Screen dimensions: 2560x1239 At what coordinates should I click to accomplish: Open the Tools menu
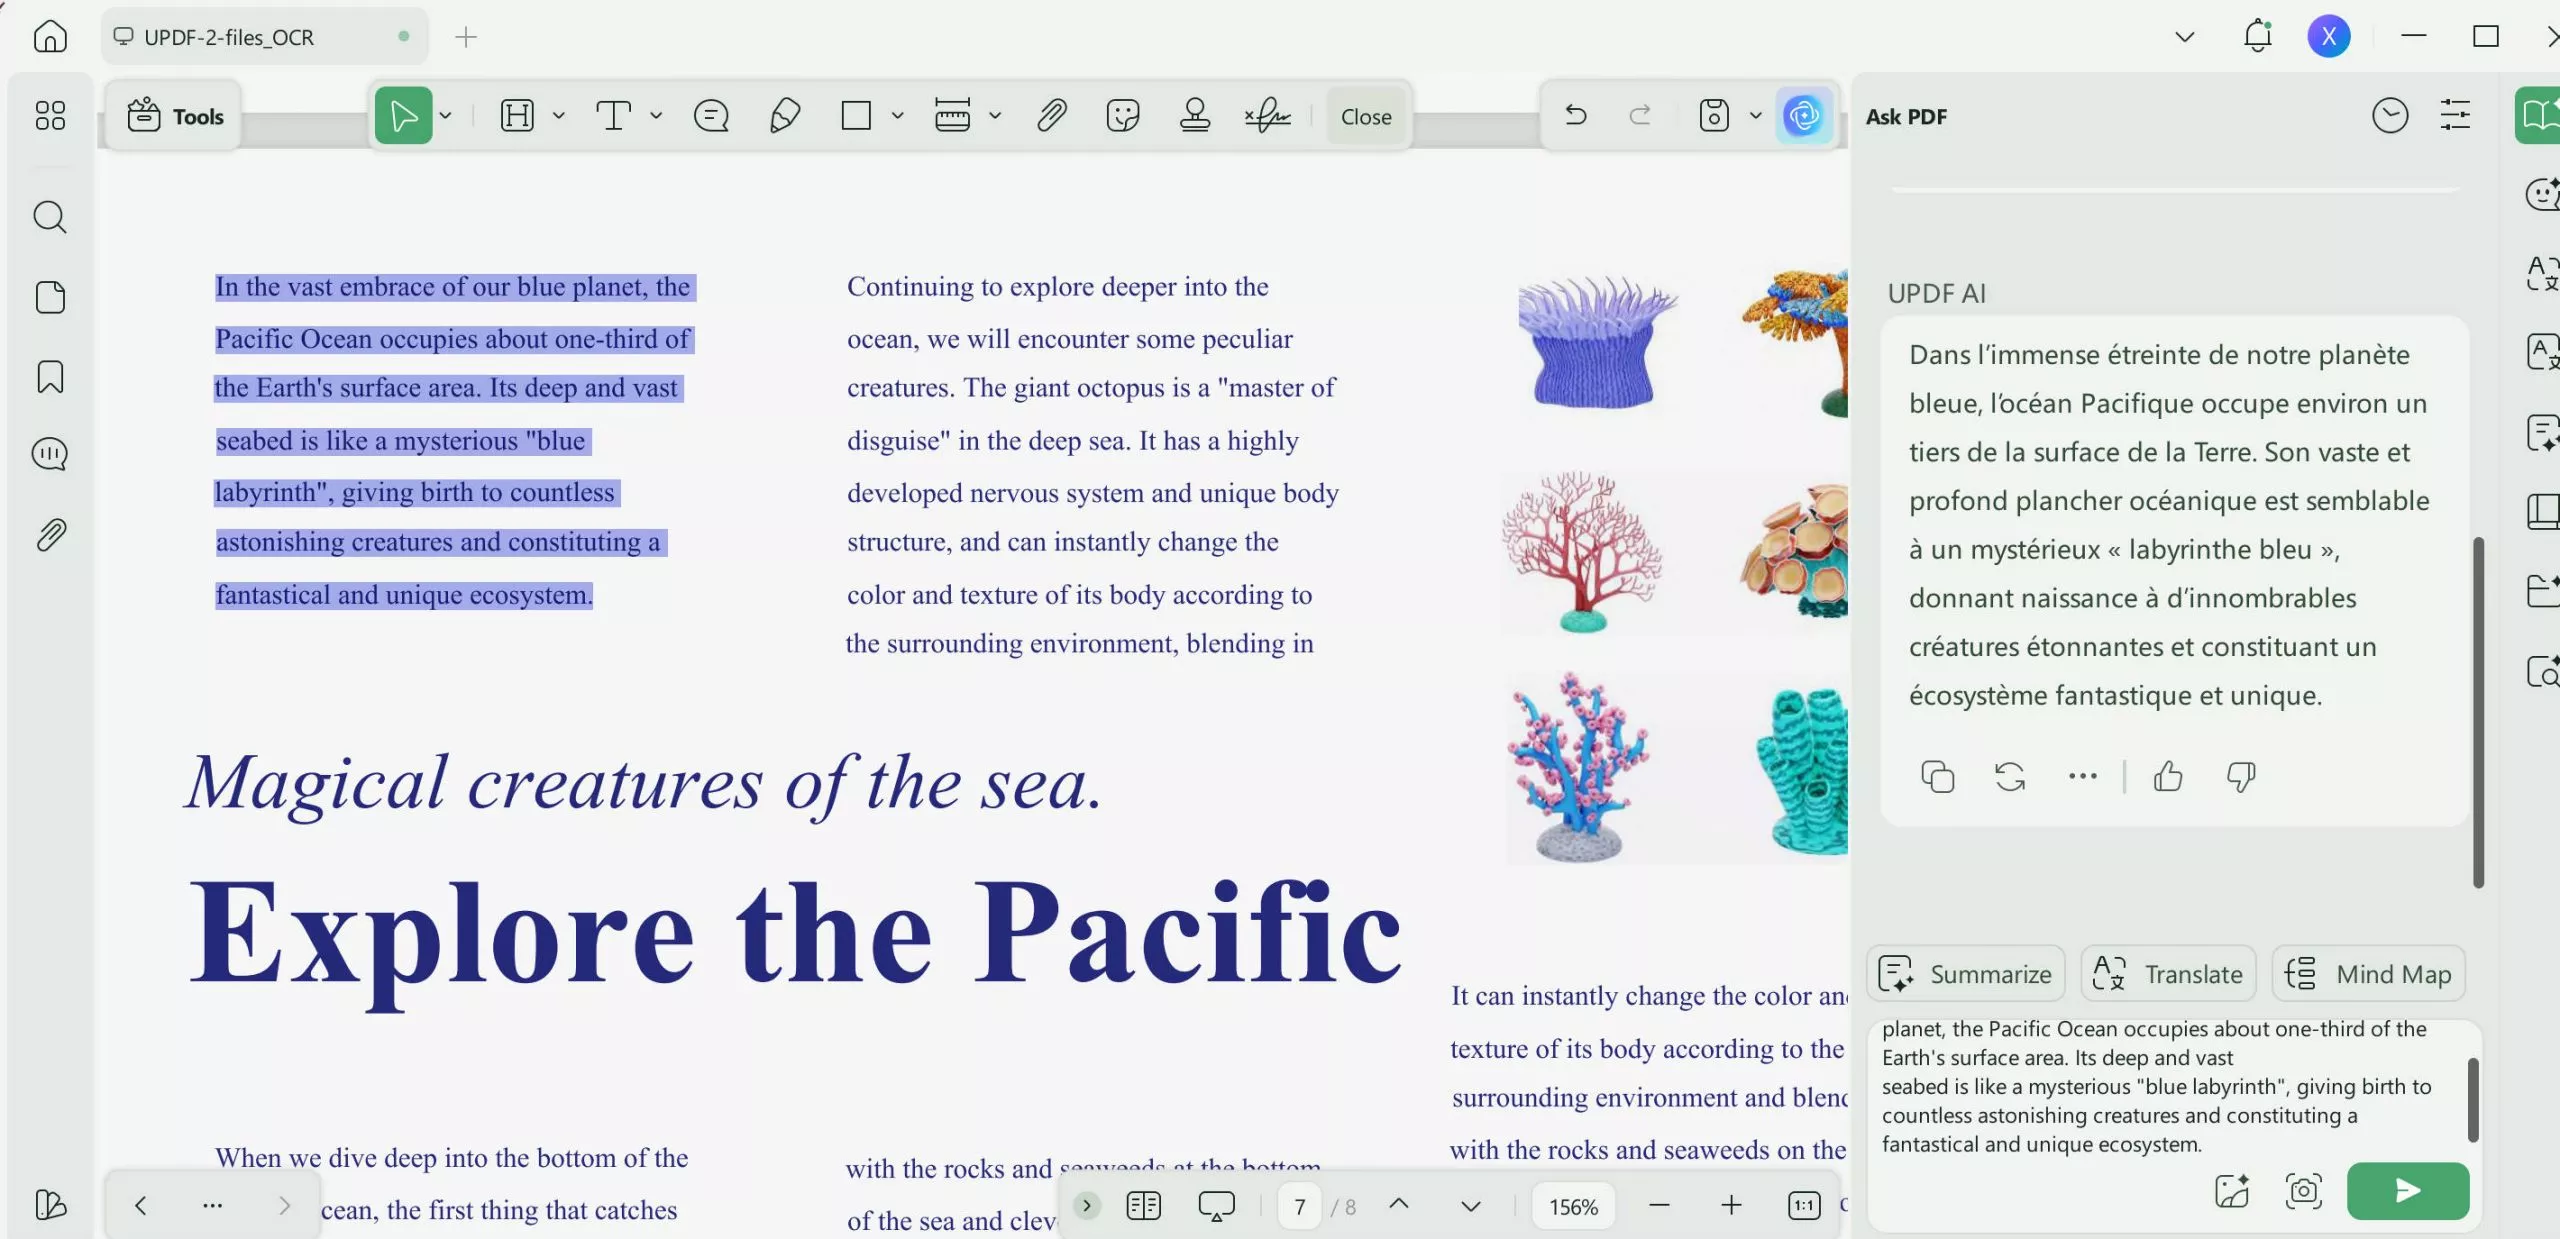click(176, 116)
